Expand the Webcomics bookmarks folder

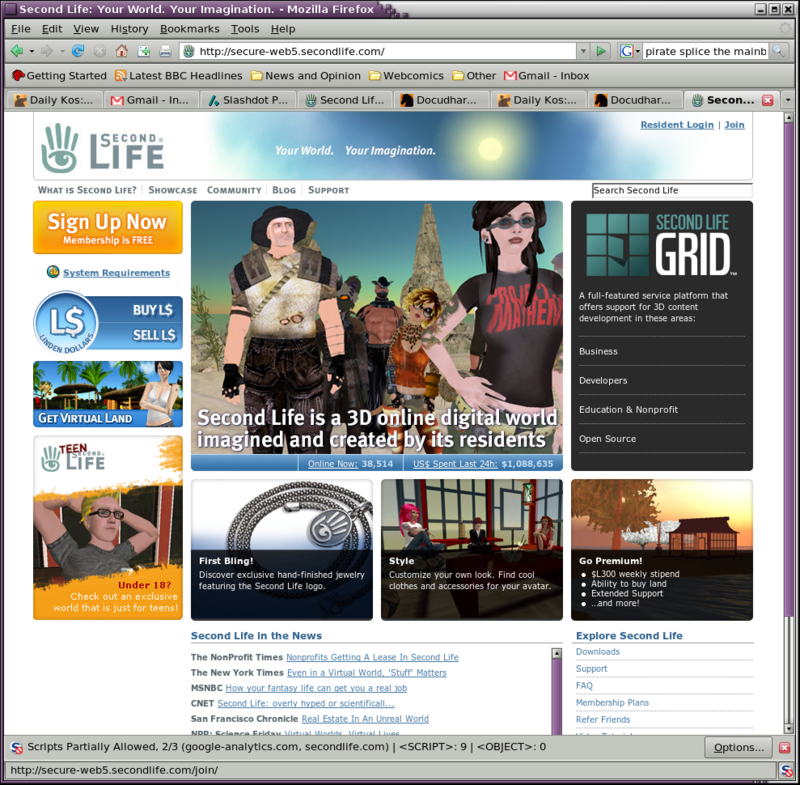point(406,76)
